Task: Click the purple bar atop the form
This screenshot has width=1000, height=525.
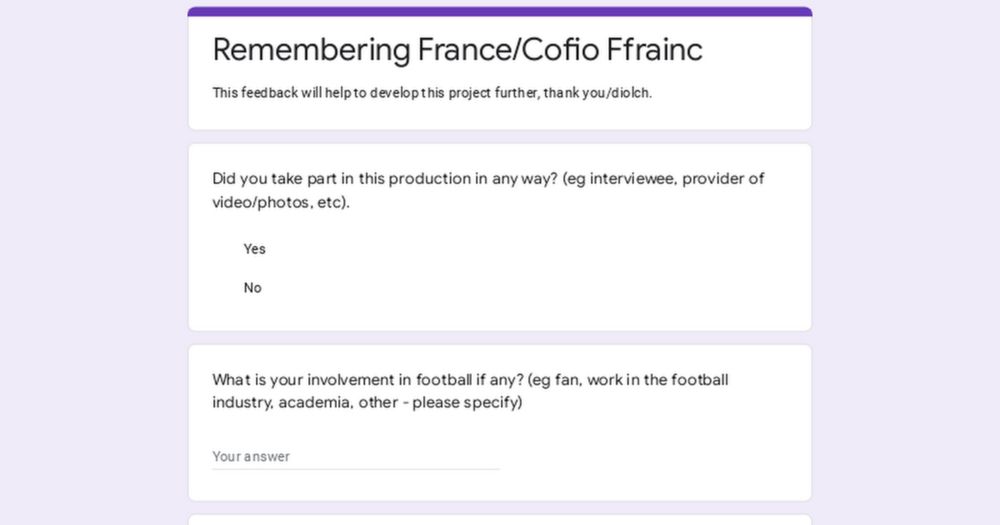Action: point(500,12)
